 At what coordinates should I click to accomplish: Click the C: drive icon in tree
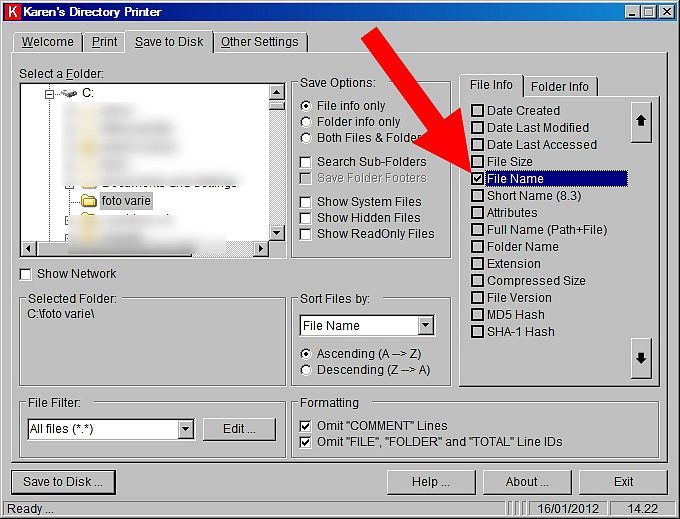tap(69, 93)
